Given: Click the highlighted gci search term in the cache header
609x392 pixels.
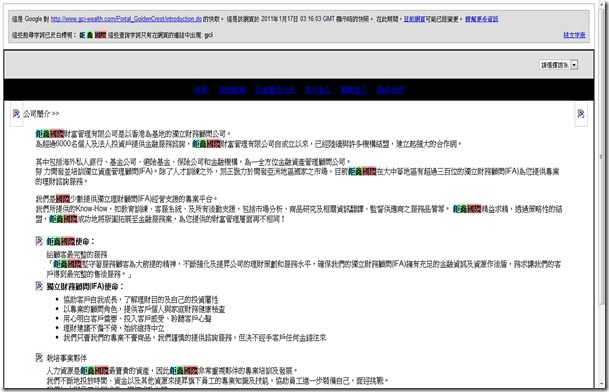Looking at the screenshot, I should click(x=209, y=35).
